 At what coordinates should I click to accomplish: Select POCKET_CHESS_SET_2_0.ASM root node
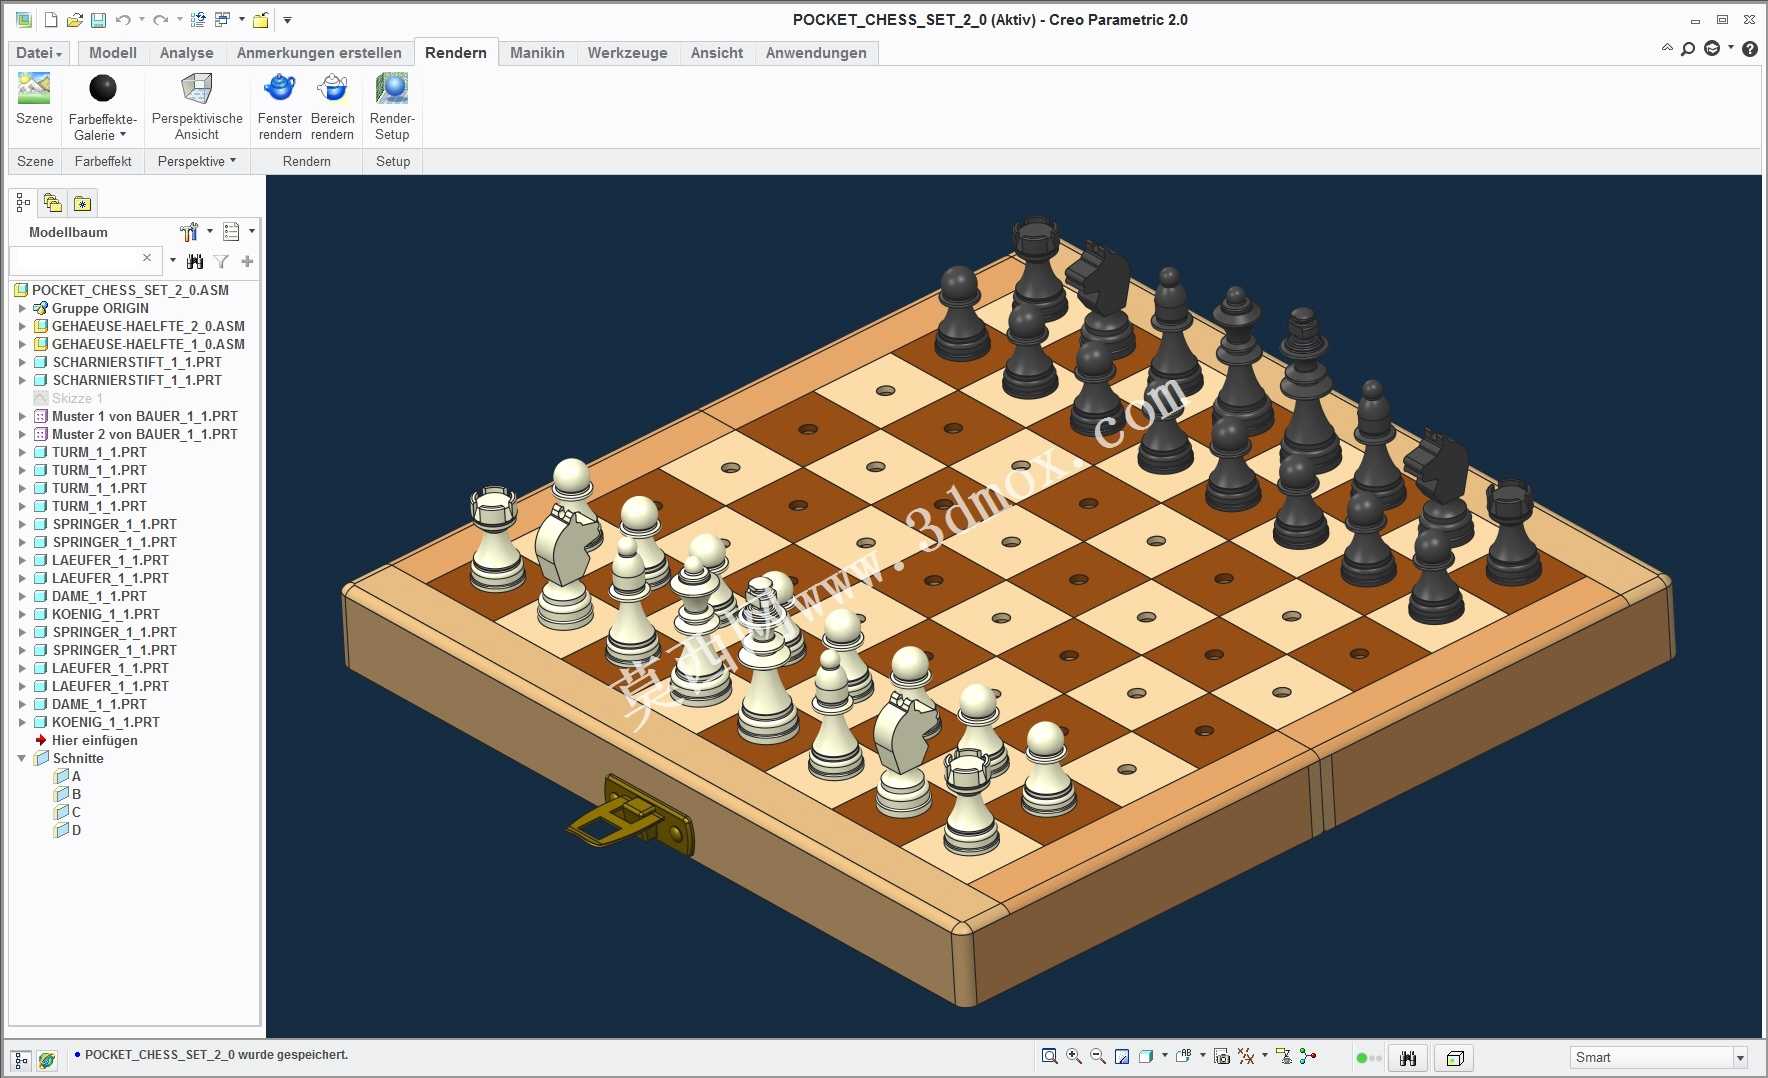click(x=122, y=290)
